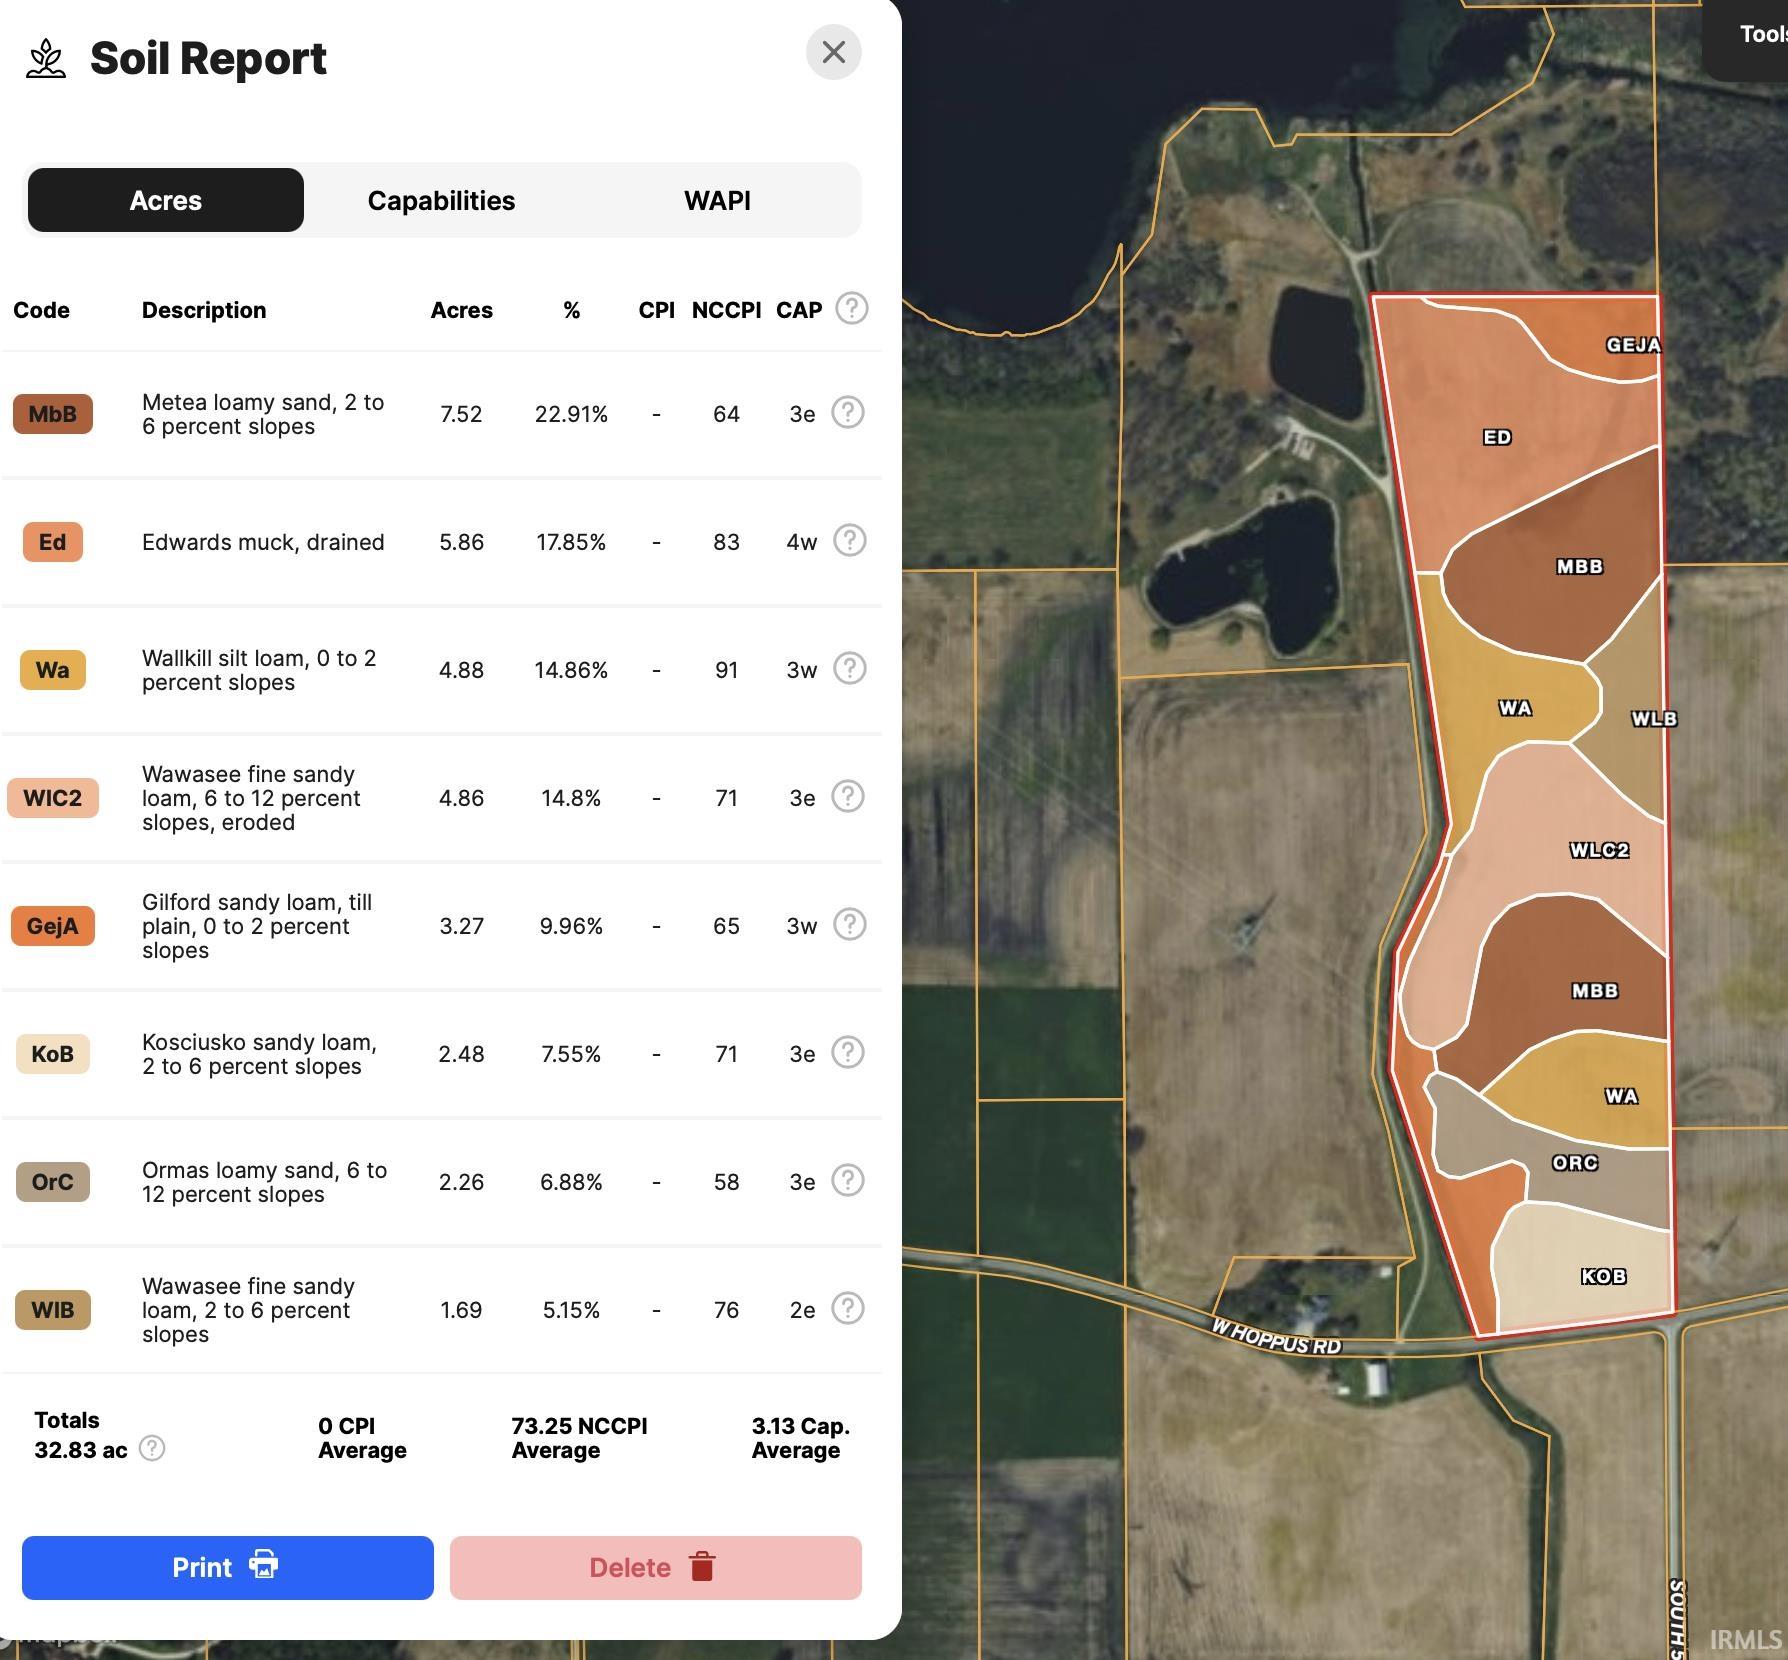Click the Print button
The image size is (1788, 1660).
[x=228, y=1567]
